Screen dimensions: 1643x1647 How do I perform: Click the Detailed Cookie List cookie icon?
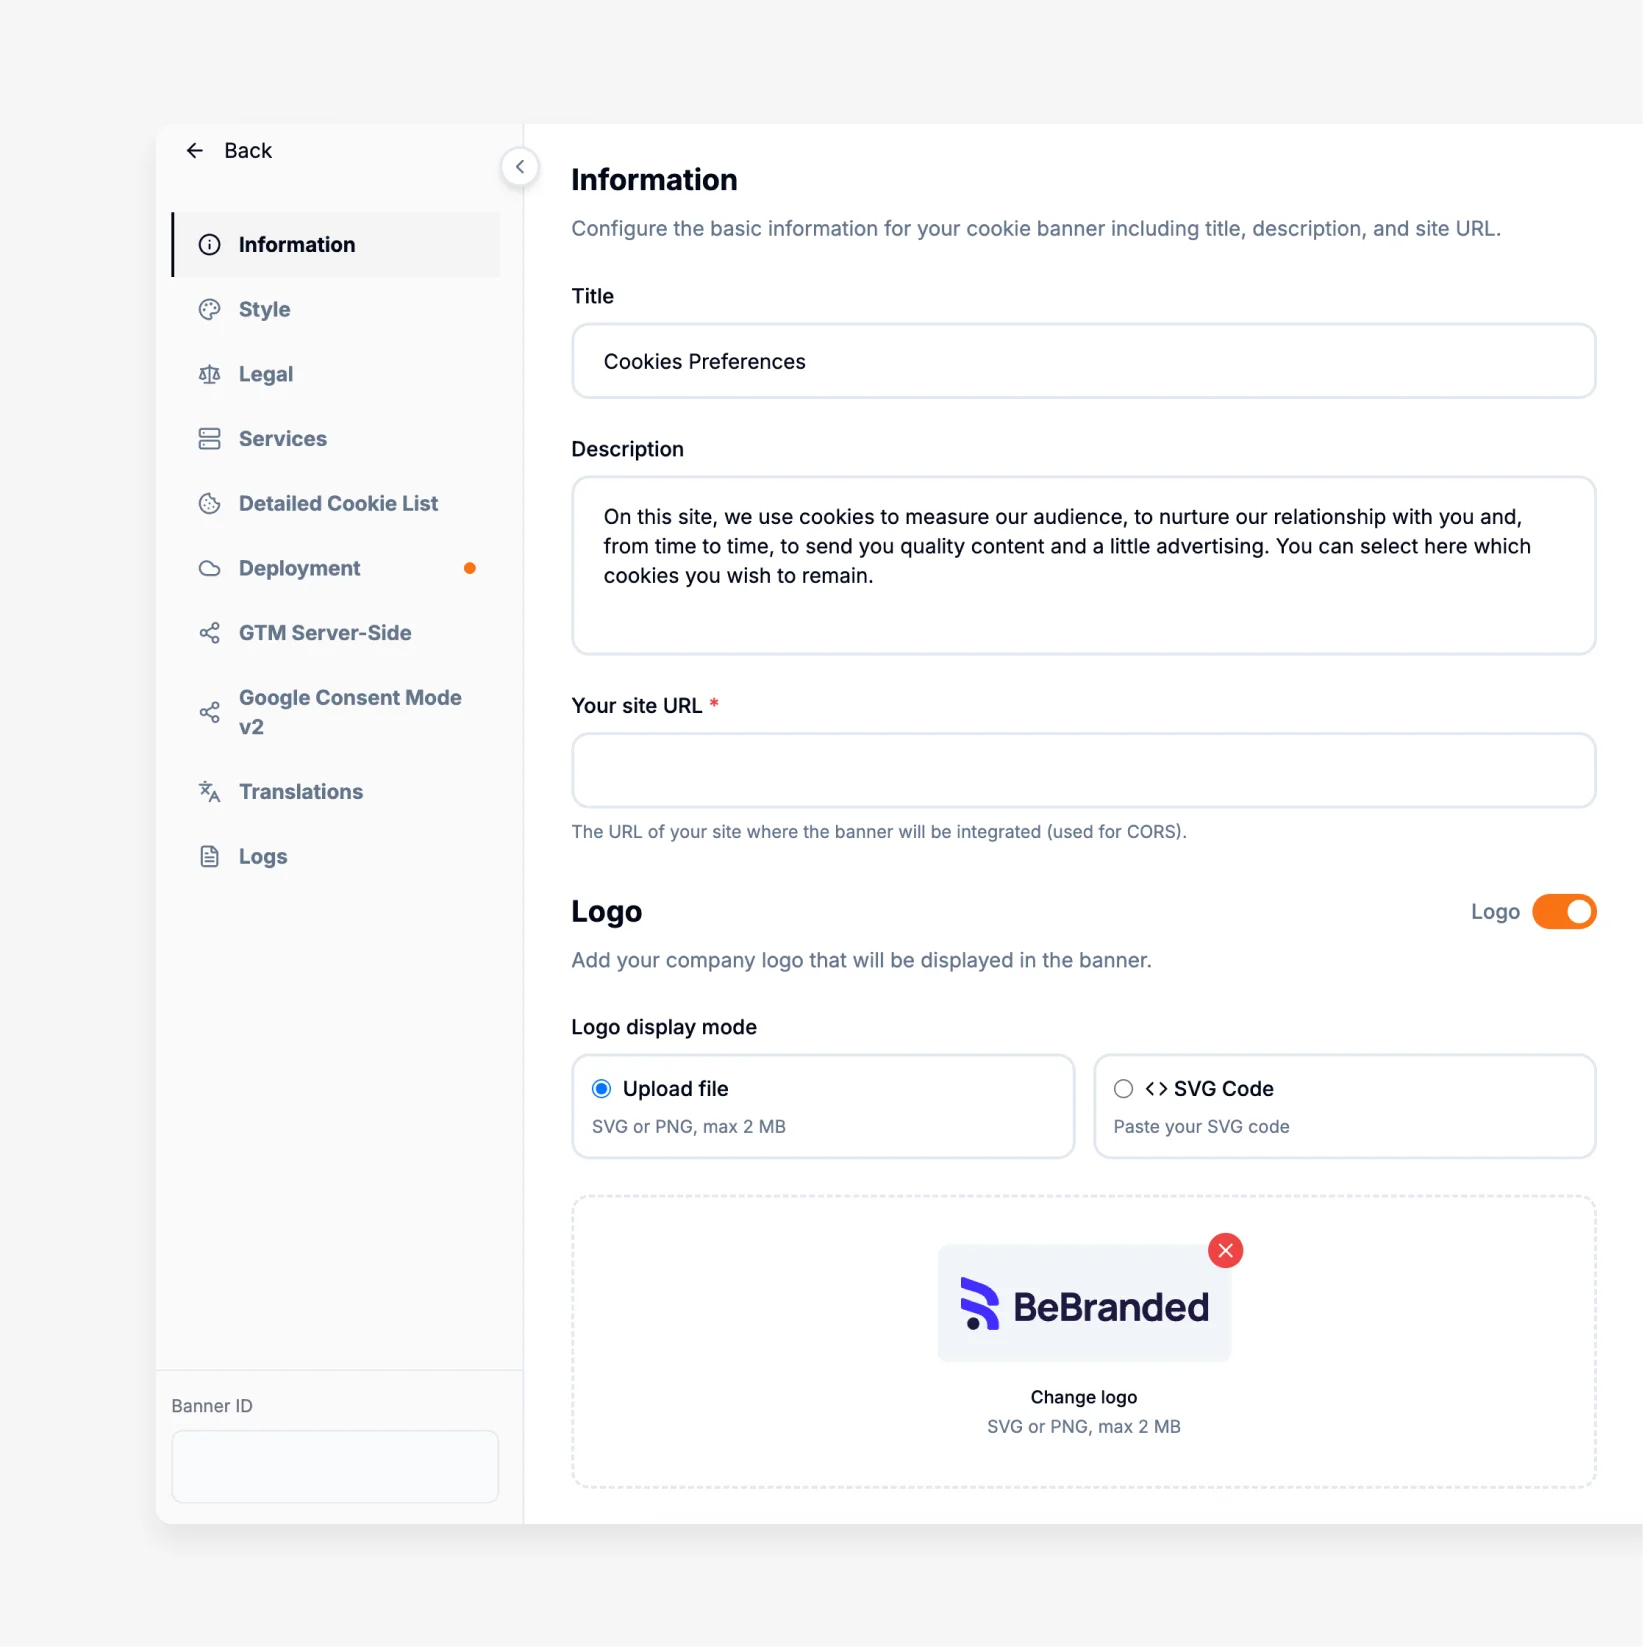coord(209,504)
